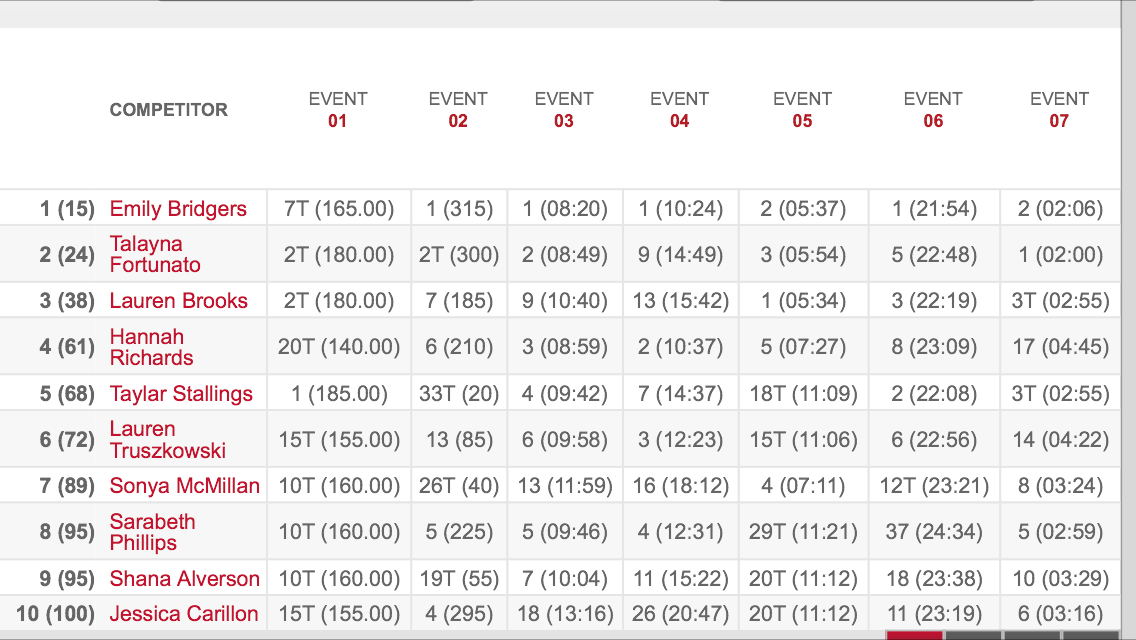Open Lauren Truszkowski's competitor link
This screenshot has width=1136, height=640.
click(x=167, y=440)
